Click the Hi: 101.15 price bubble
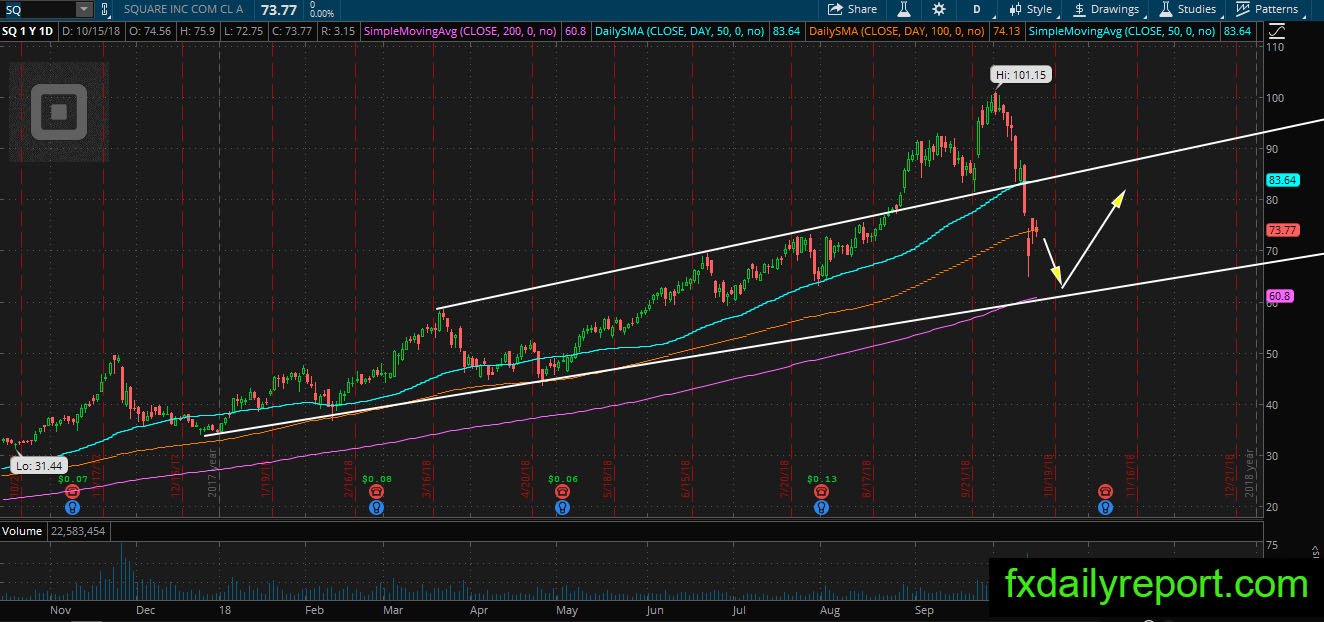 (x=1021, y=74)
